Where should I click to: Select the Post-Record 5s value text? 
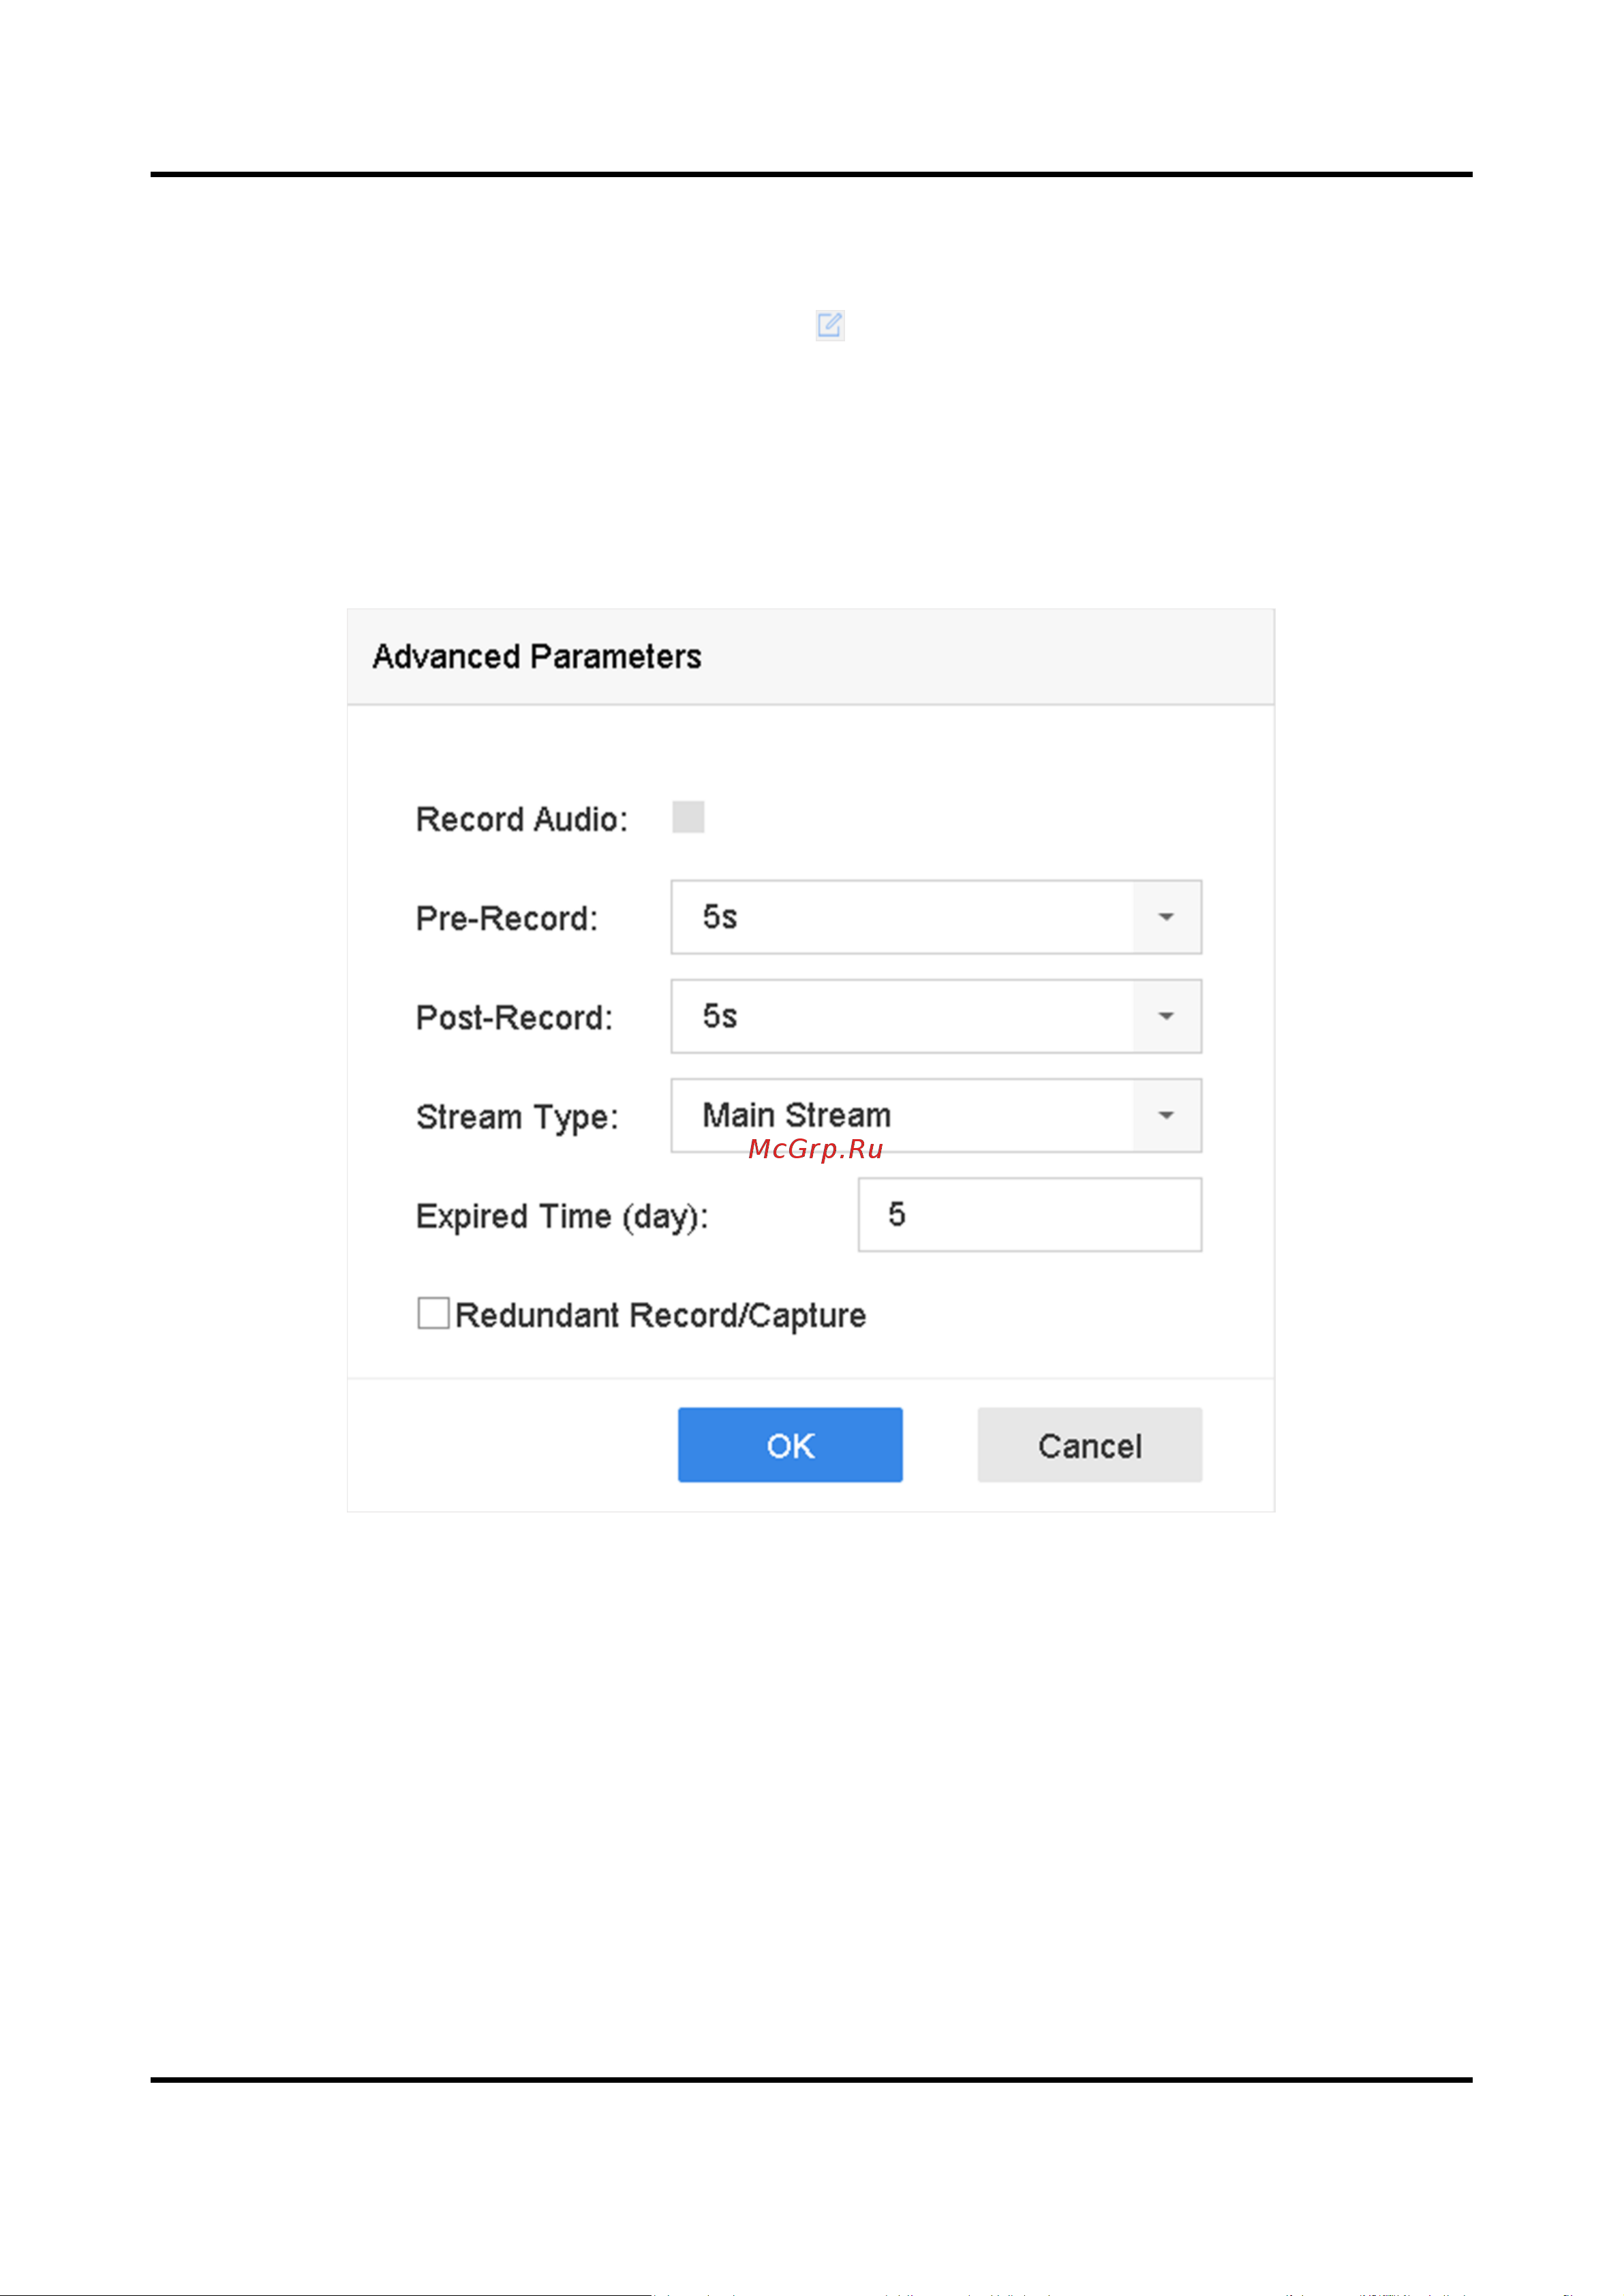tap(720, 1016)
